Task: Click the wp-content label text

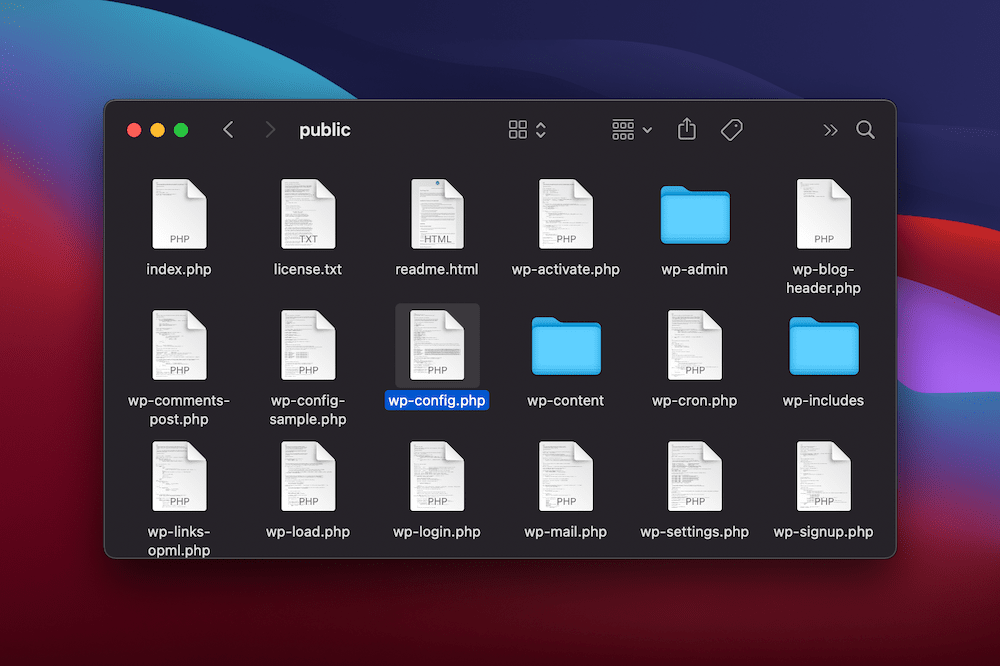Action: point(566,401)
